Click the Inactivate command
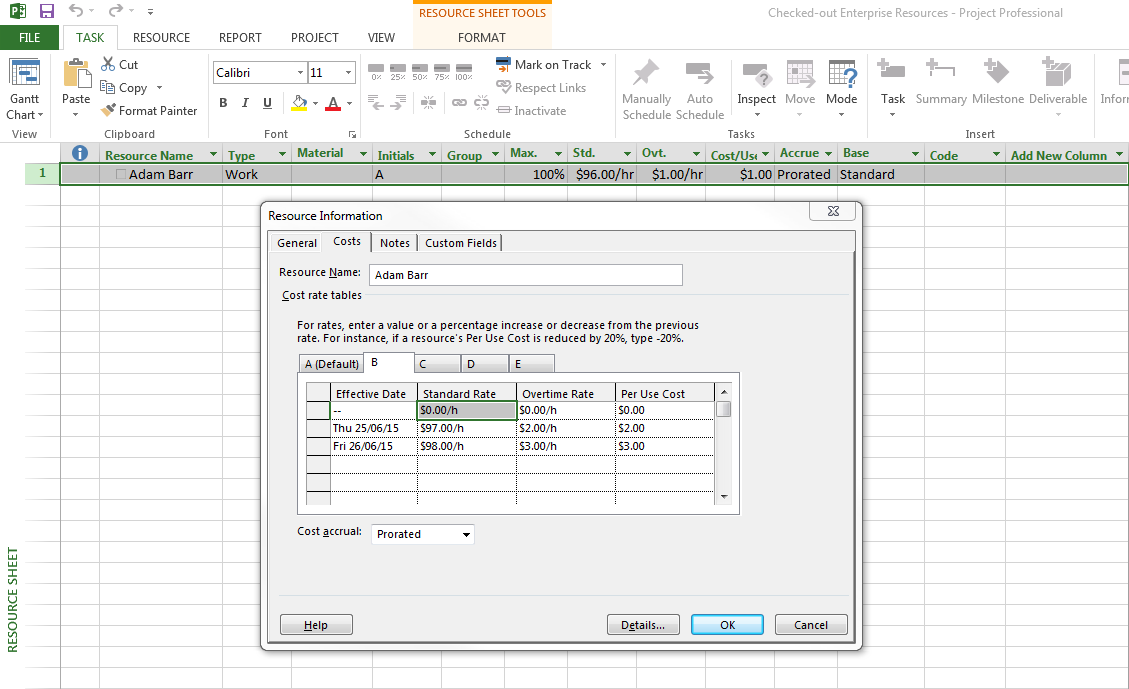Screen dimensions: 1129x689 pyautogui.click(x=531, y=110)
